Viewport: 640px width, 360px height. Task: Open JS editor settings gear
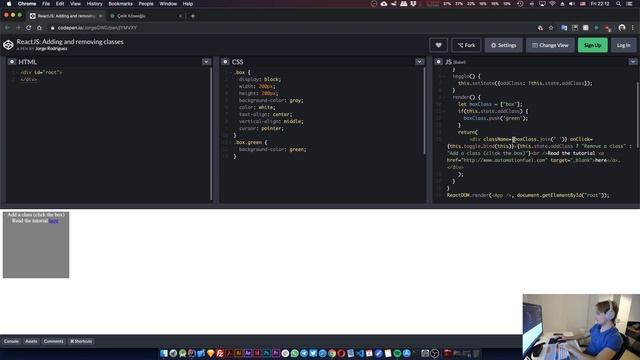point(438,62)
